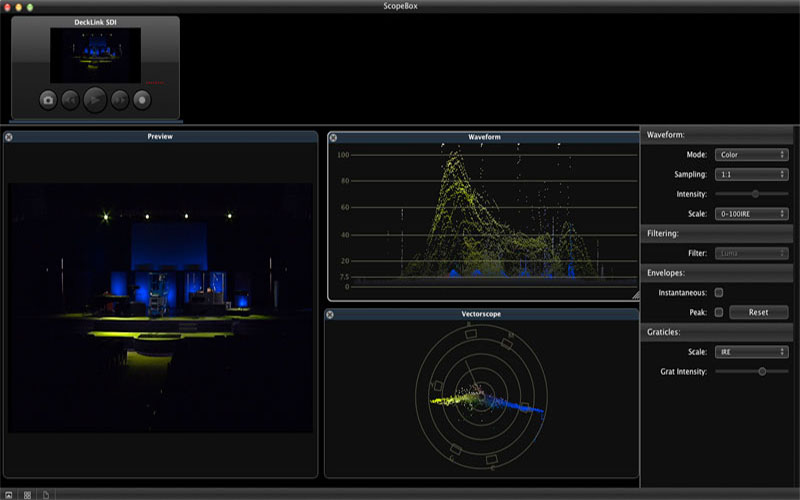800x500 pixels.
Task: Start playback with the play button
Action: click(95, 100)
